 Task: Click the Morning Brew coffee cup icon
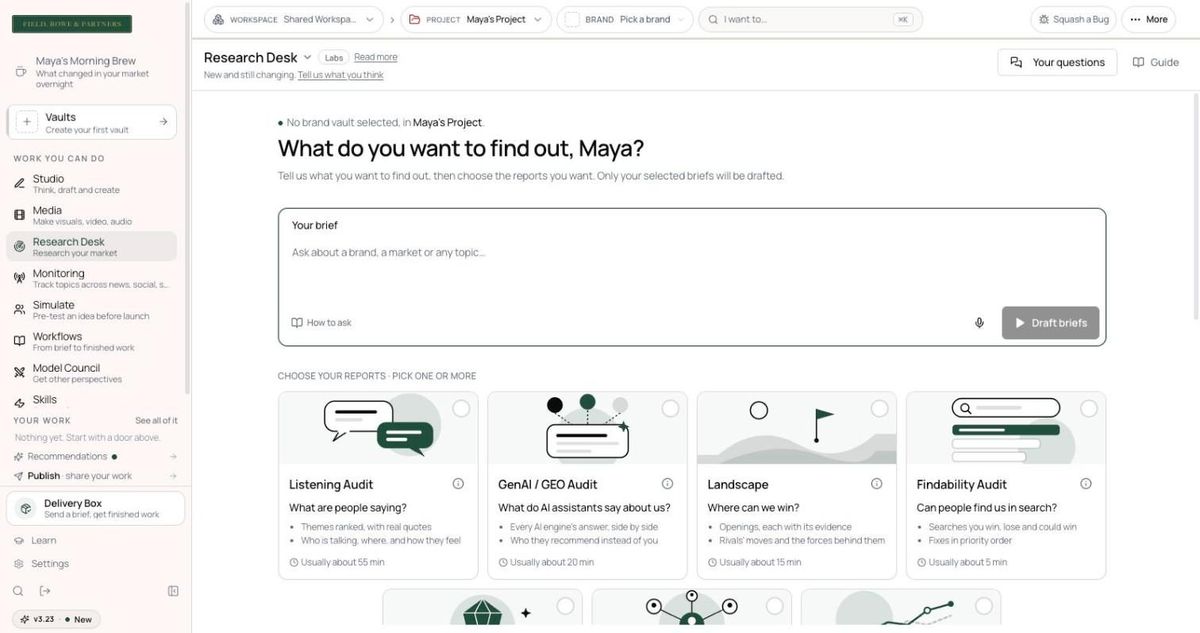[21, 72]
